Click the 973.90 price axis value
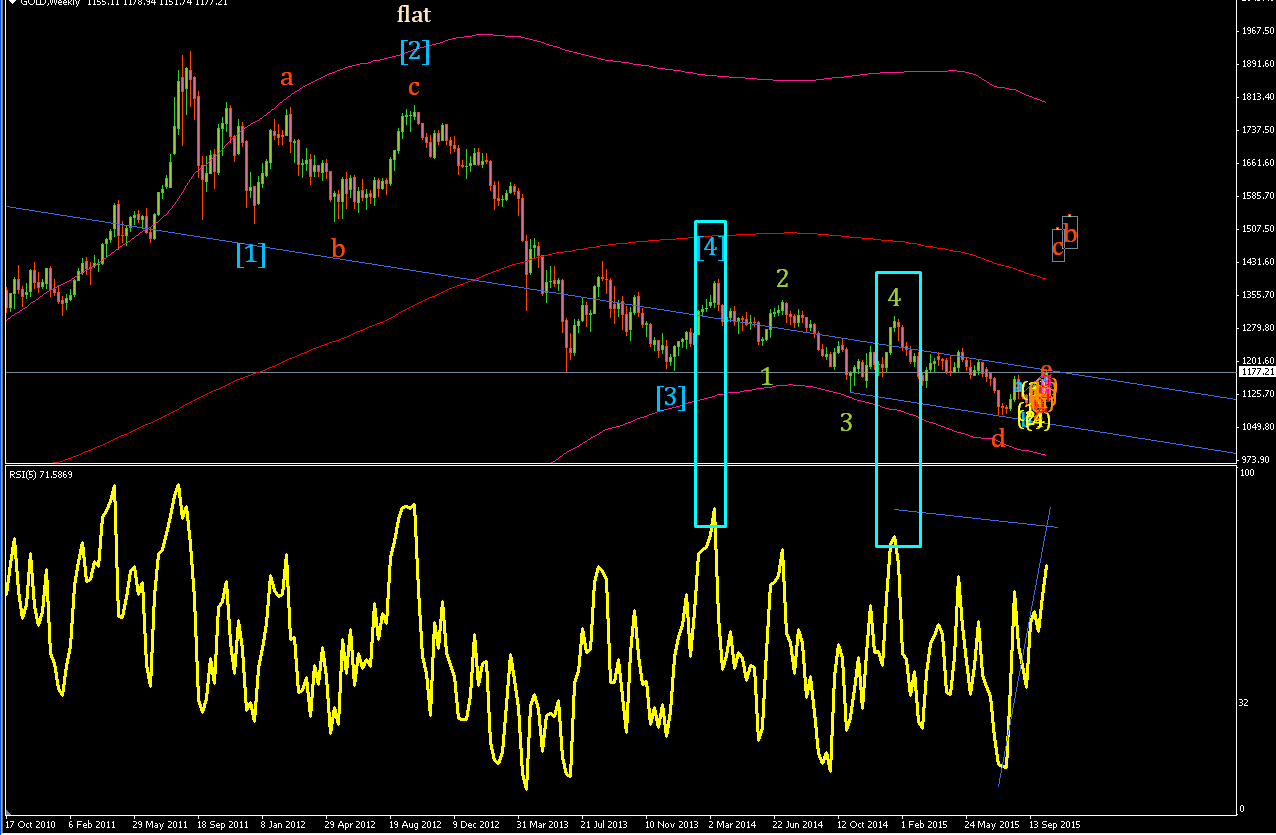The image size is (1276, 835). [1256, 460]
